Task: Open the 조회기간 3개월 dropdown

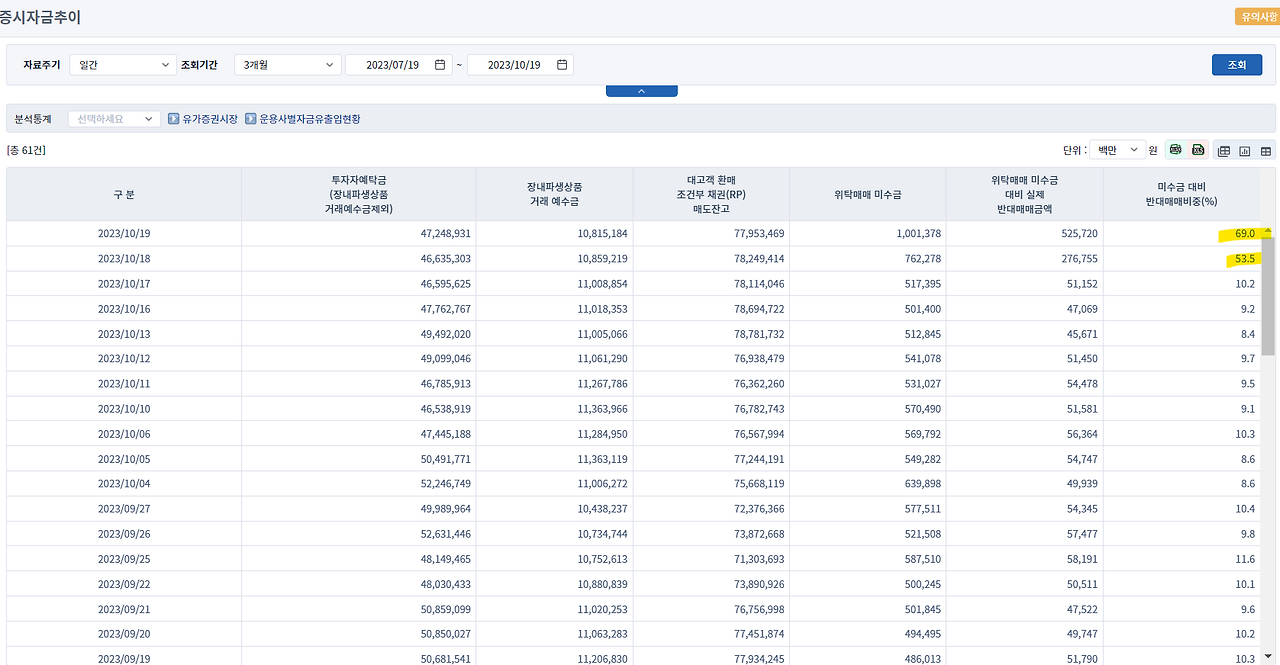Action: pos(287,65)
